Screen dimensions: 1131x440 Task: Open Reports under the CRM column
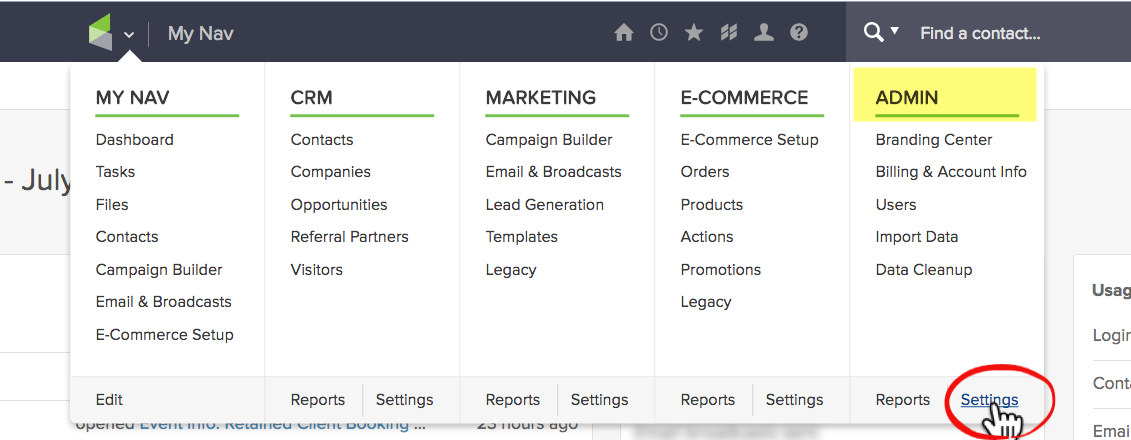pos(318,400)
